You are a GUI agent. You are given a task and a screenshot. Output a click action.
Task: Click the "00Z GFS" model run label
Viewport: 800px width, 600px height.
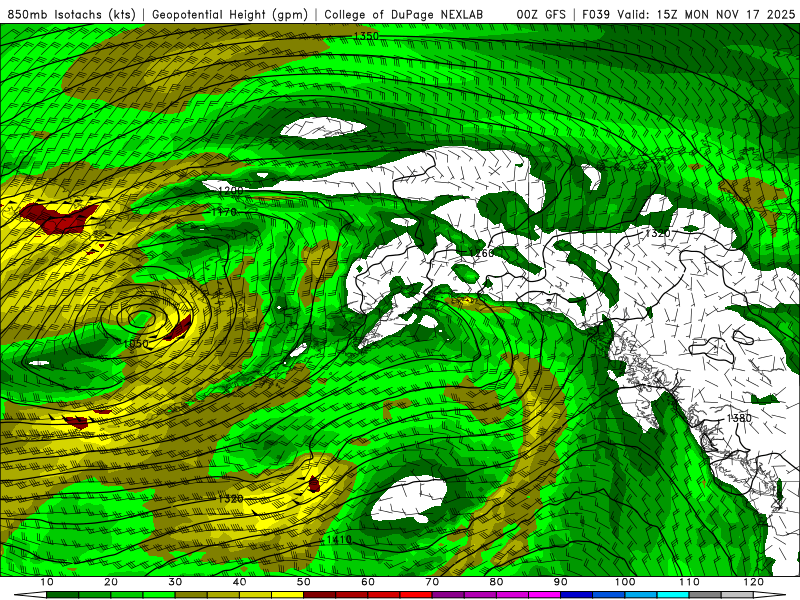pos(541,15)
